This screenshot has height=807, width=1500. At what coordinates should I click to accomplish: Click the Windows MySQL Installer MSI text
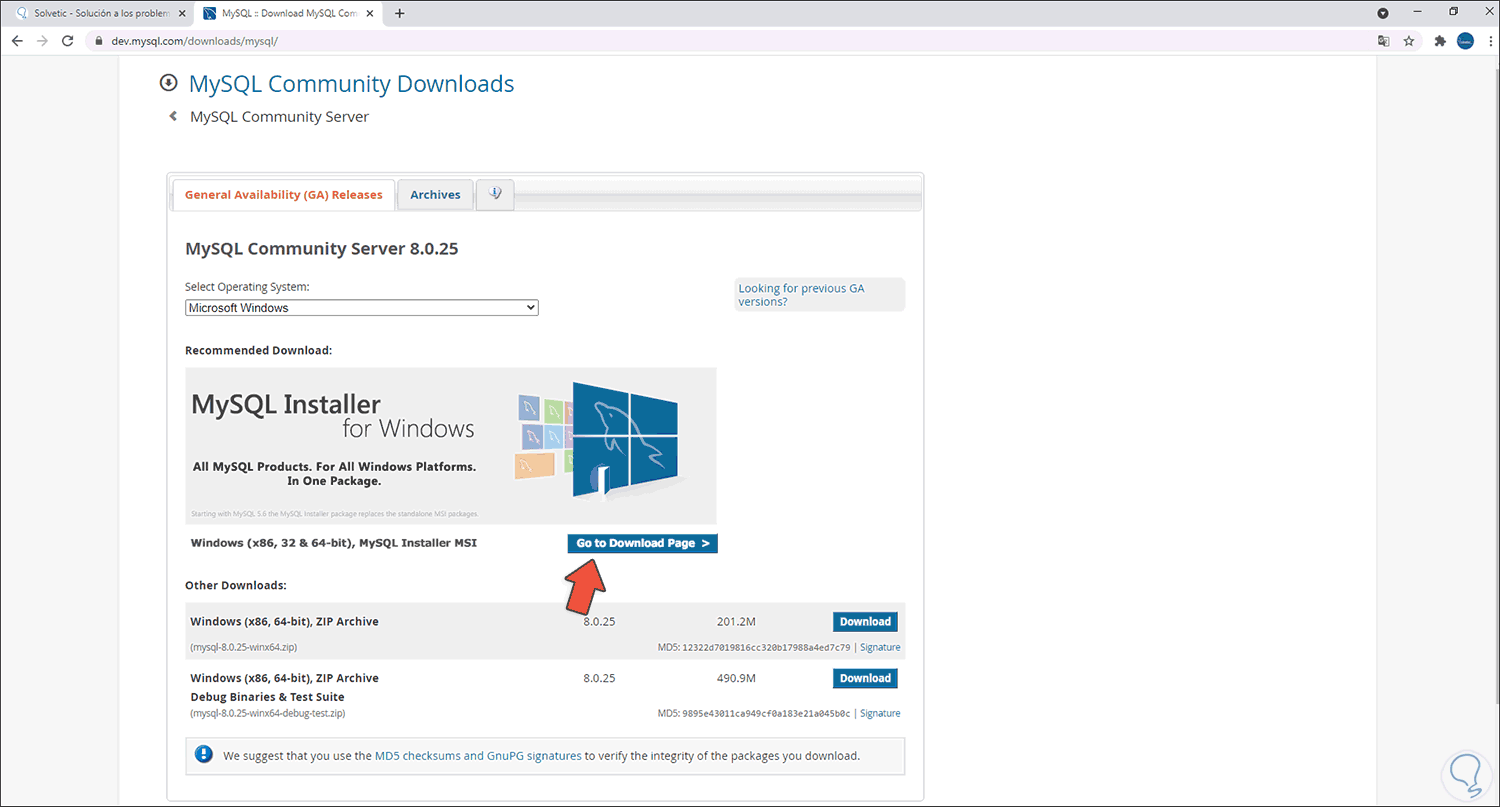[x=334, y=543]
